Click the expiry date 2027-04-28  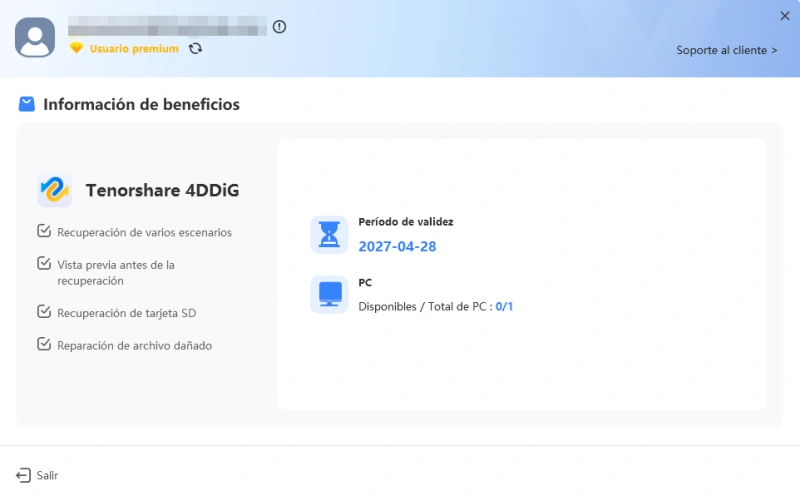(x=397, y=246)
